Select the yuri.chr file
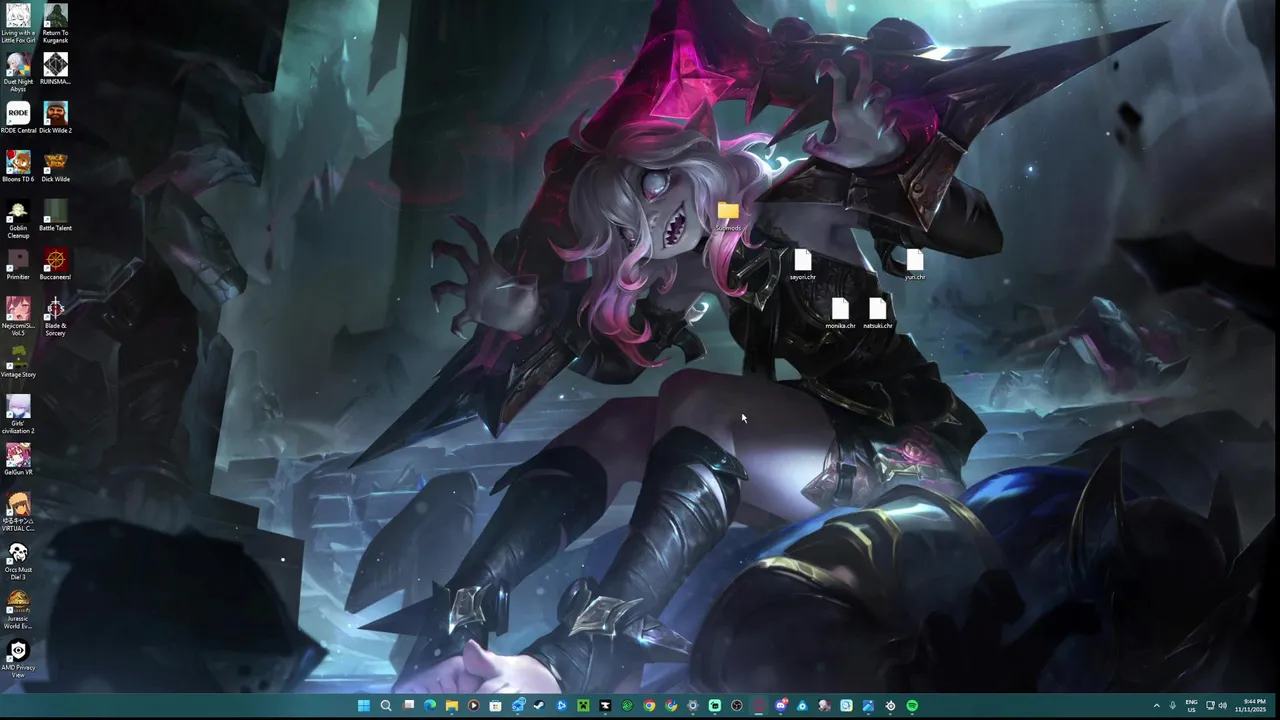This screenshot has width=1280, height=720. click(914, 265)
